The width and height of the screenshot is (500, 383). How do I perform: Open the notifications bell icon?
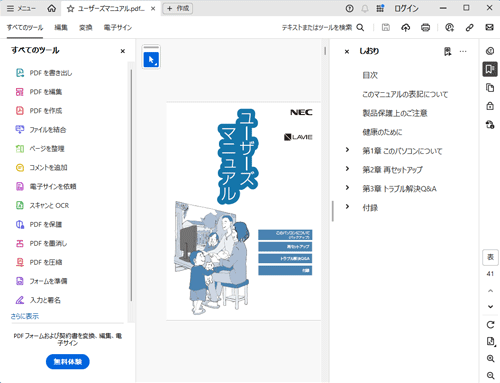(365, 8)
